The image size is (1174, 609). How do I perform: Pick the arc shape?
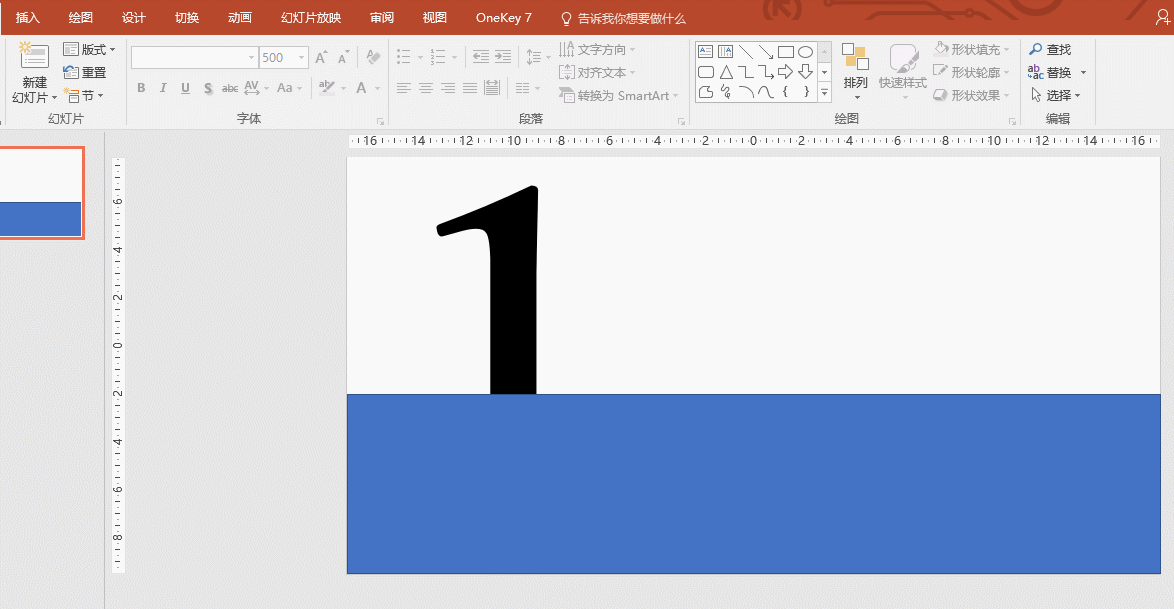pos(746,91)
